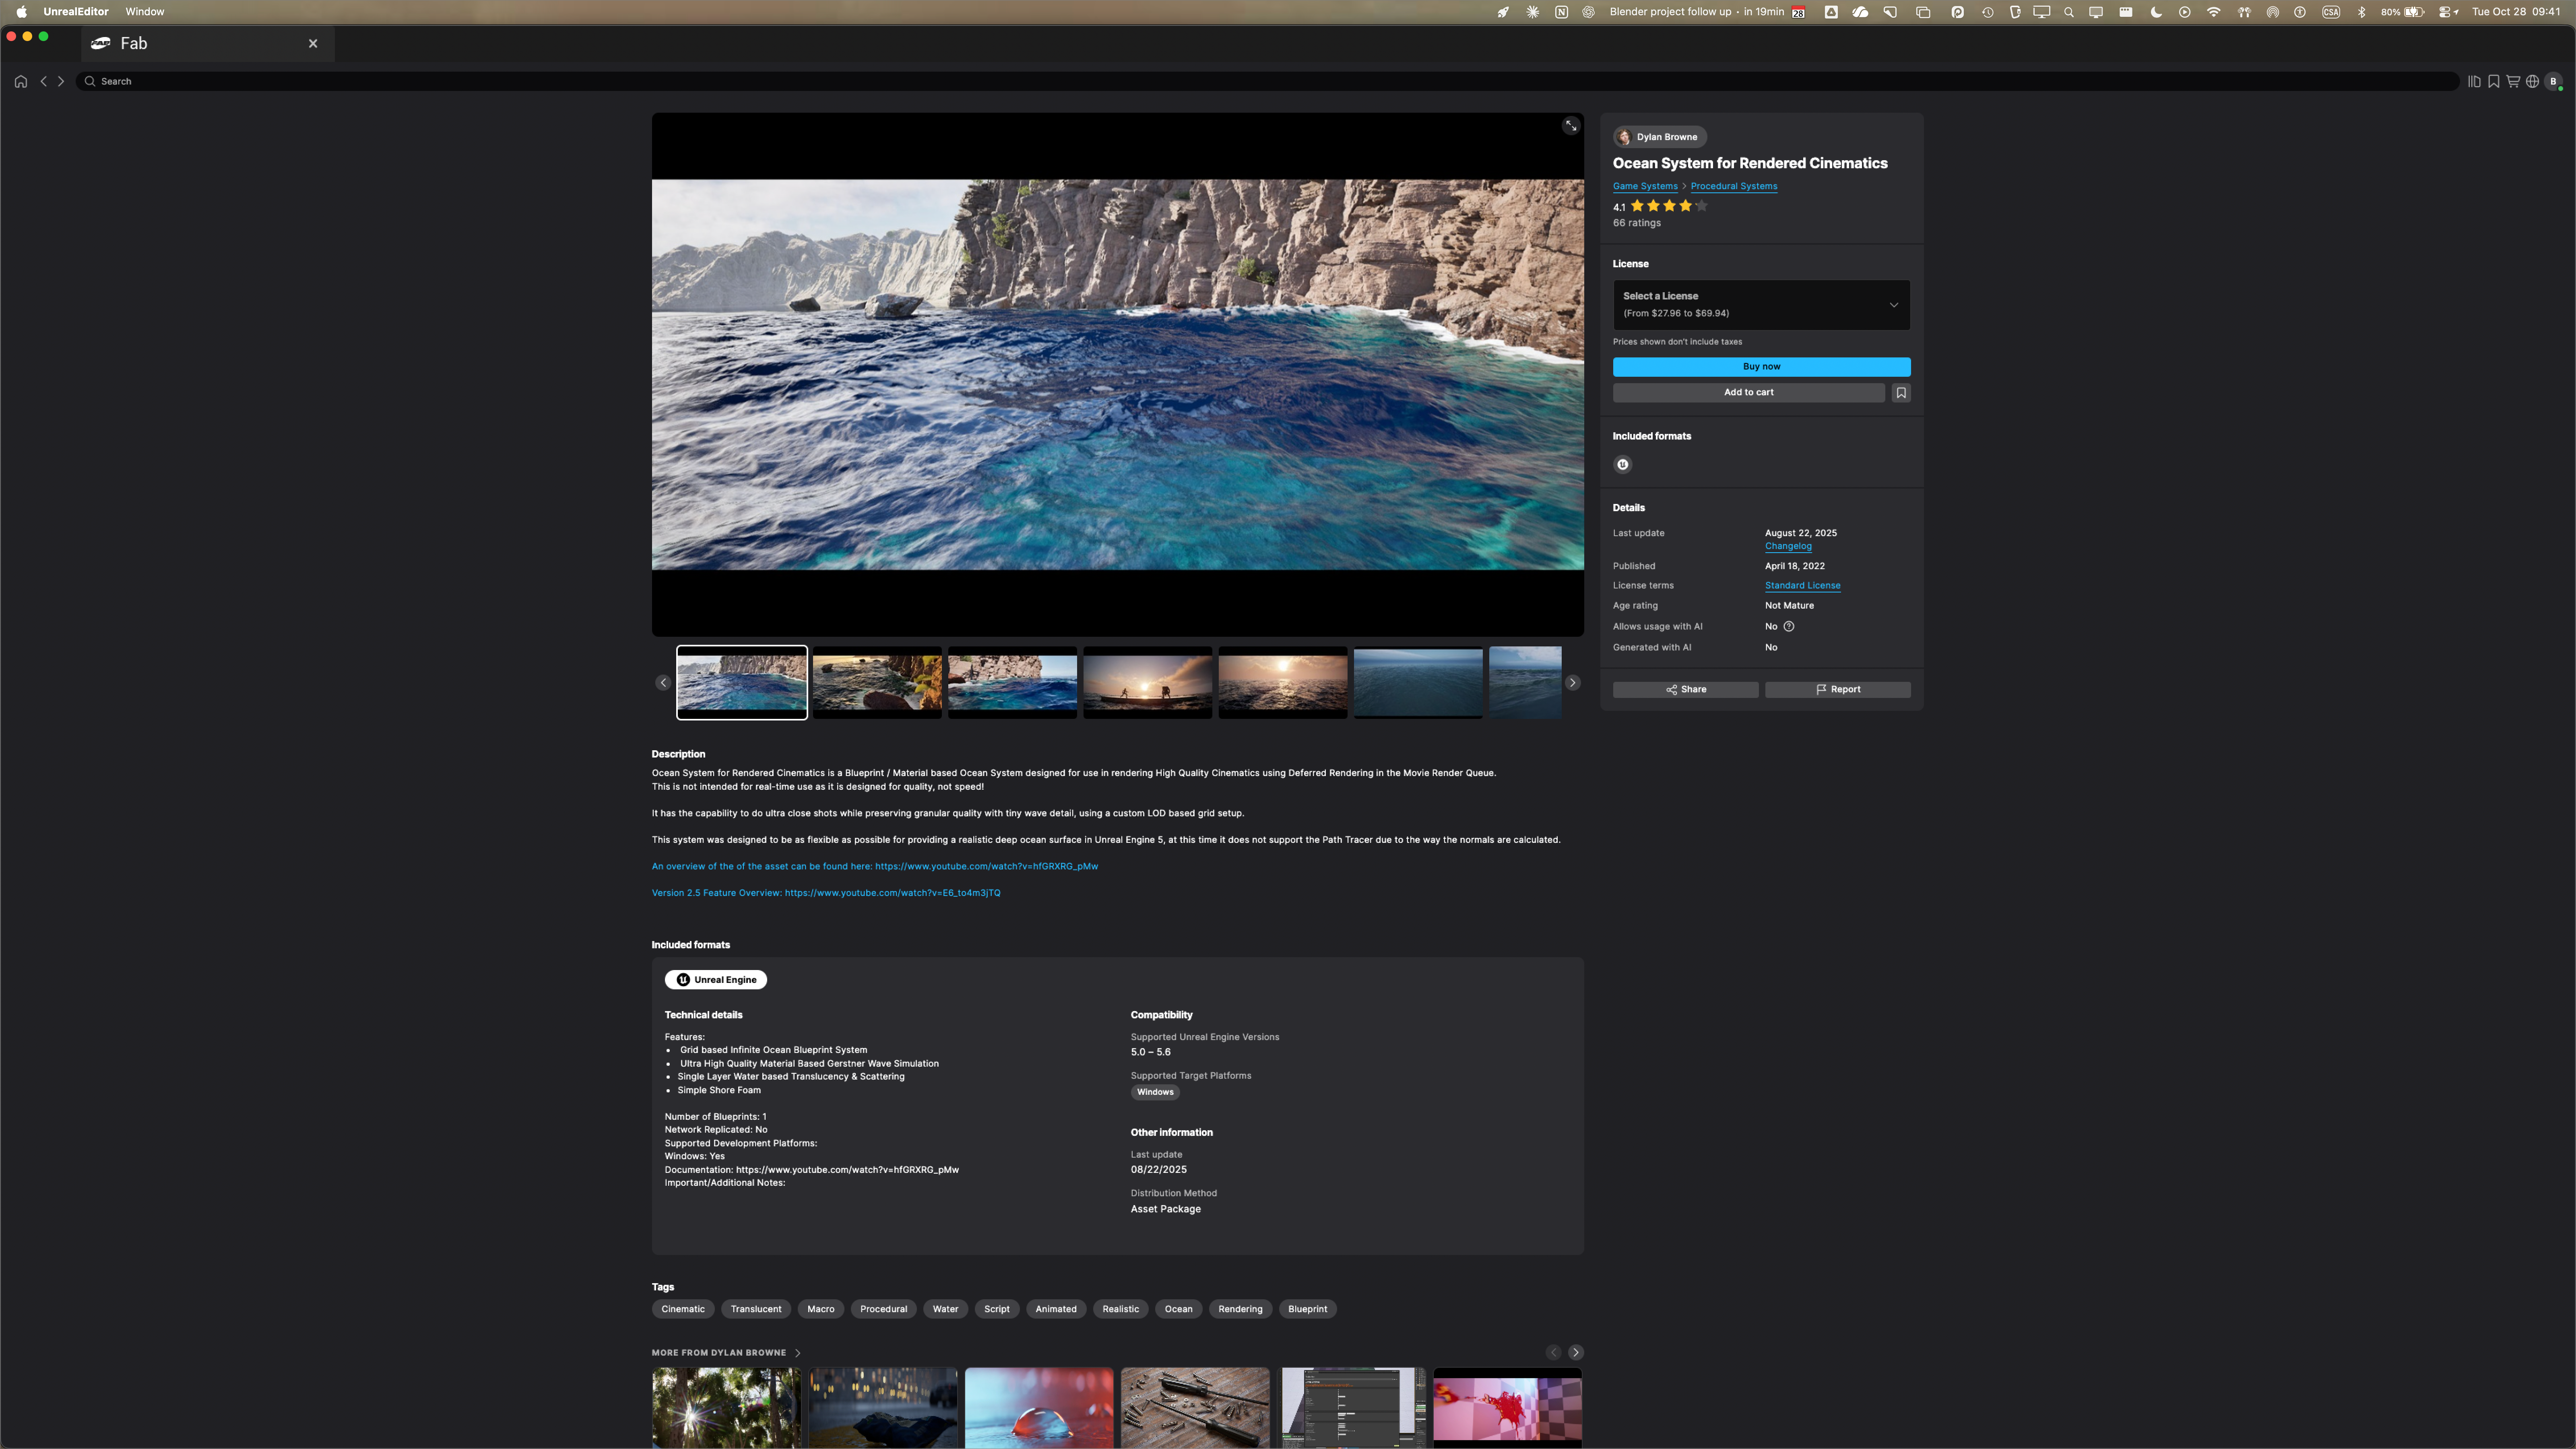Viewport: 2576px width, 1449px height.
Task: Open UnrealEditor application menu
Action: 76,12
